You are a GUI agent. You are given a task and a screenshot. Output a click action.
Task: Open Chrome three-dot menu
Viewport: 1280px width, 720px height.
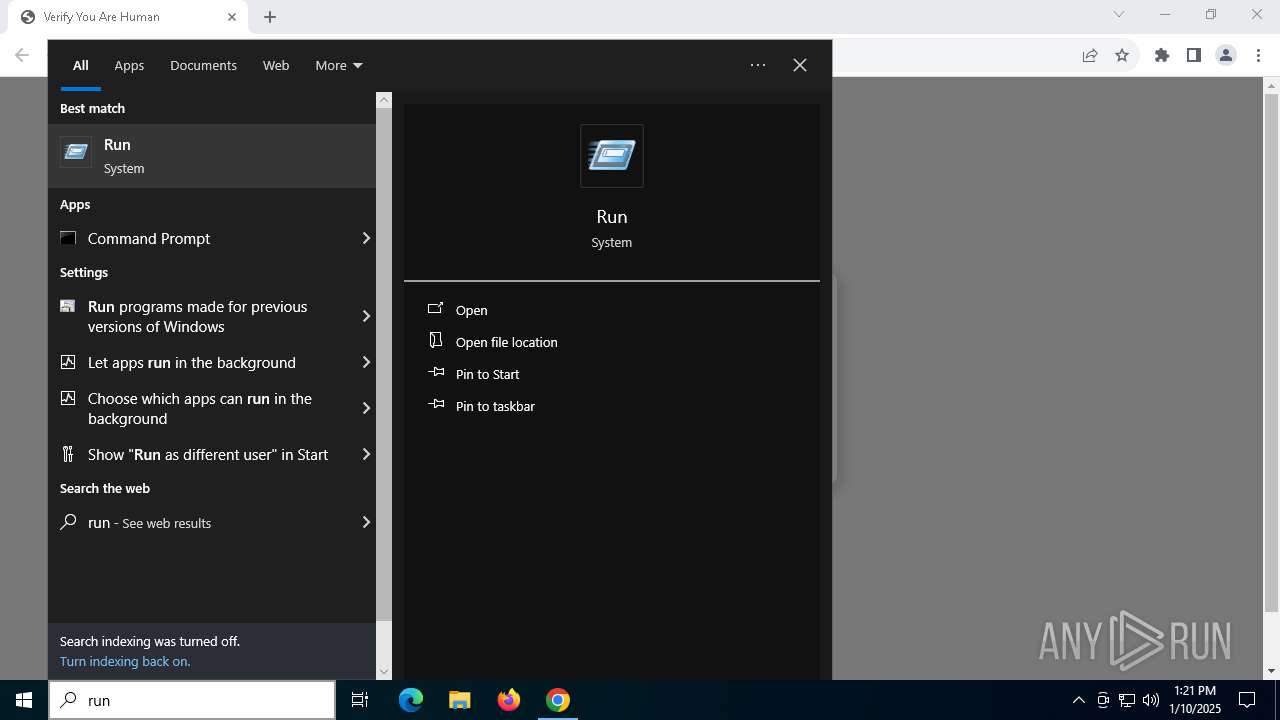(x=1258, y=56)
